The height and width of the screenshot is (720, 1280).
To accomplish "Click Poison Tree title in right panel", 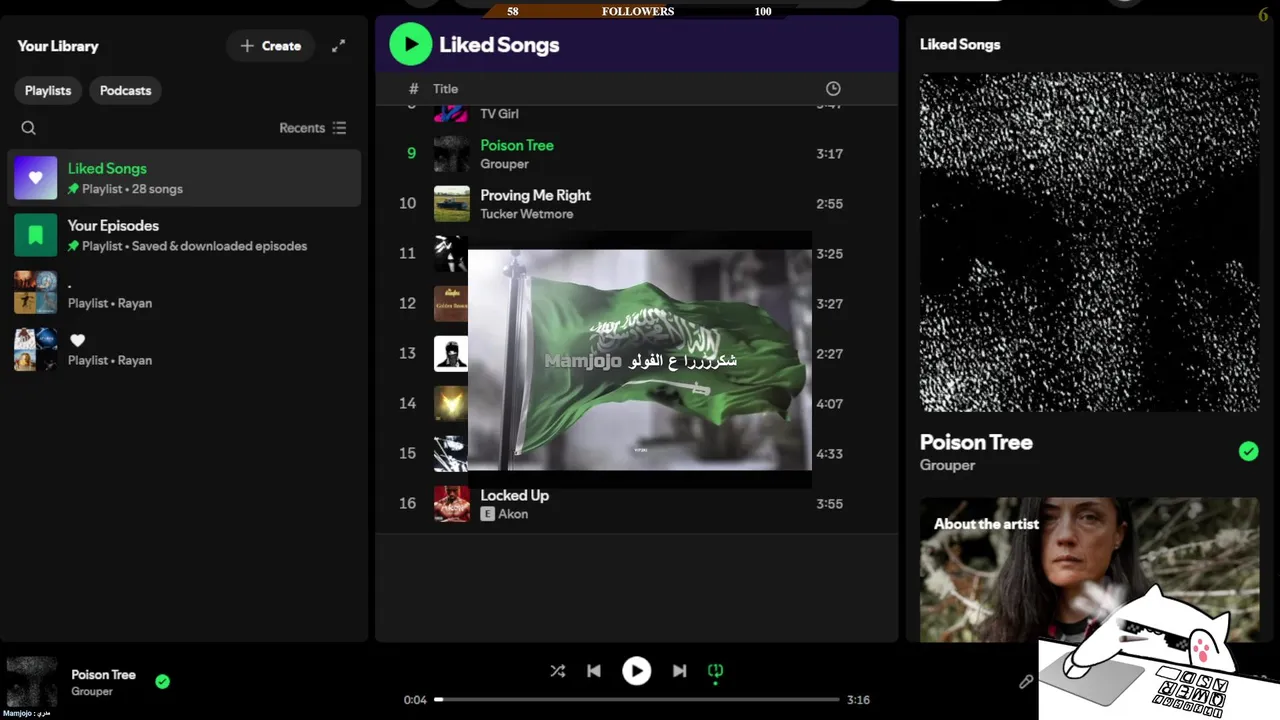I will point(976,442).
